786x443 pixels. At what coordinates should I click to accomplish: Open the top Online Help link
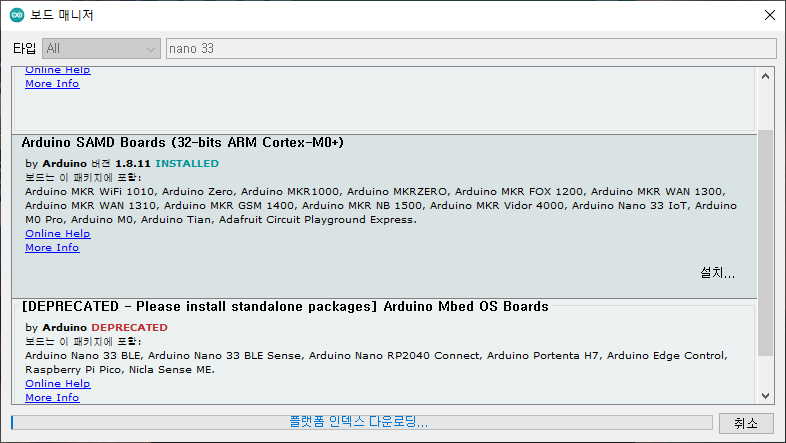tap(58, 70)
